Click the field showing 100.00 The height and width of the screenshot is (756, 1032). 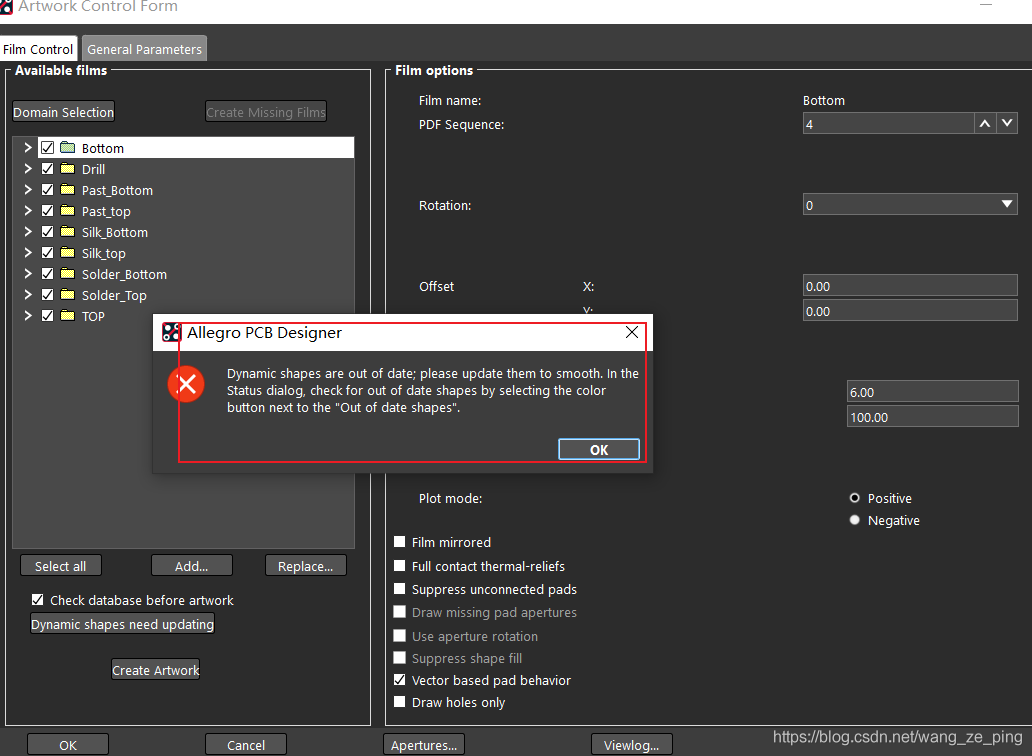tap(933, 416)
